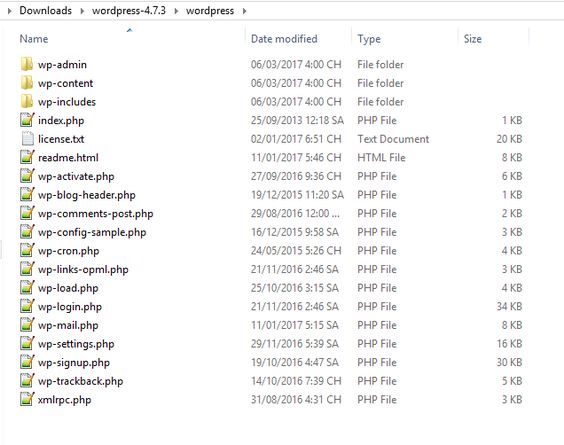The width and height of the screenshot is (564, 445).
Task: Click the wp-signup.php file icon
Action: [x=27, y=363]
